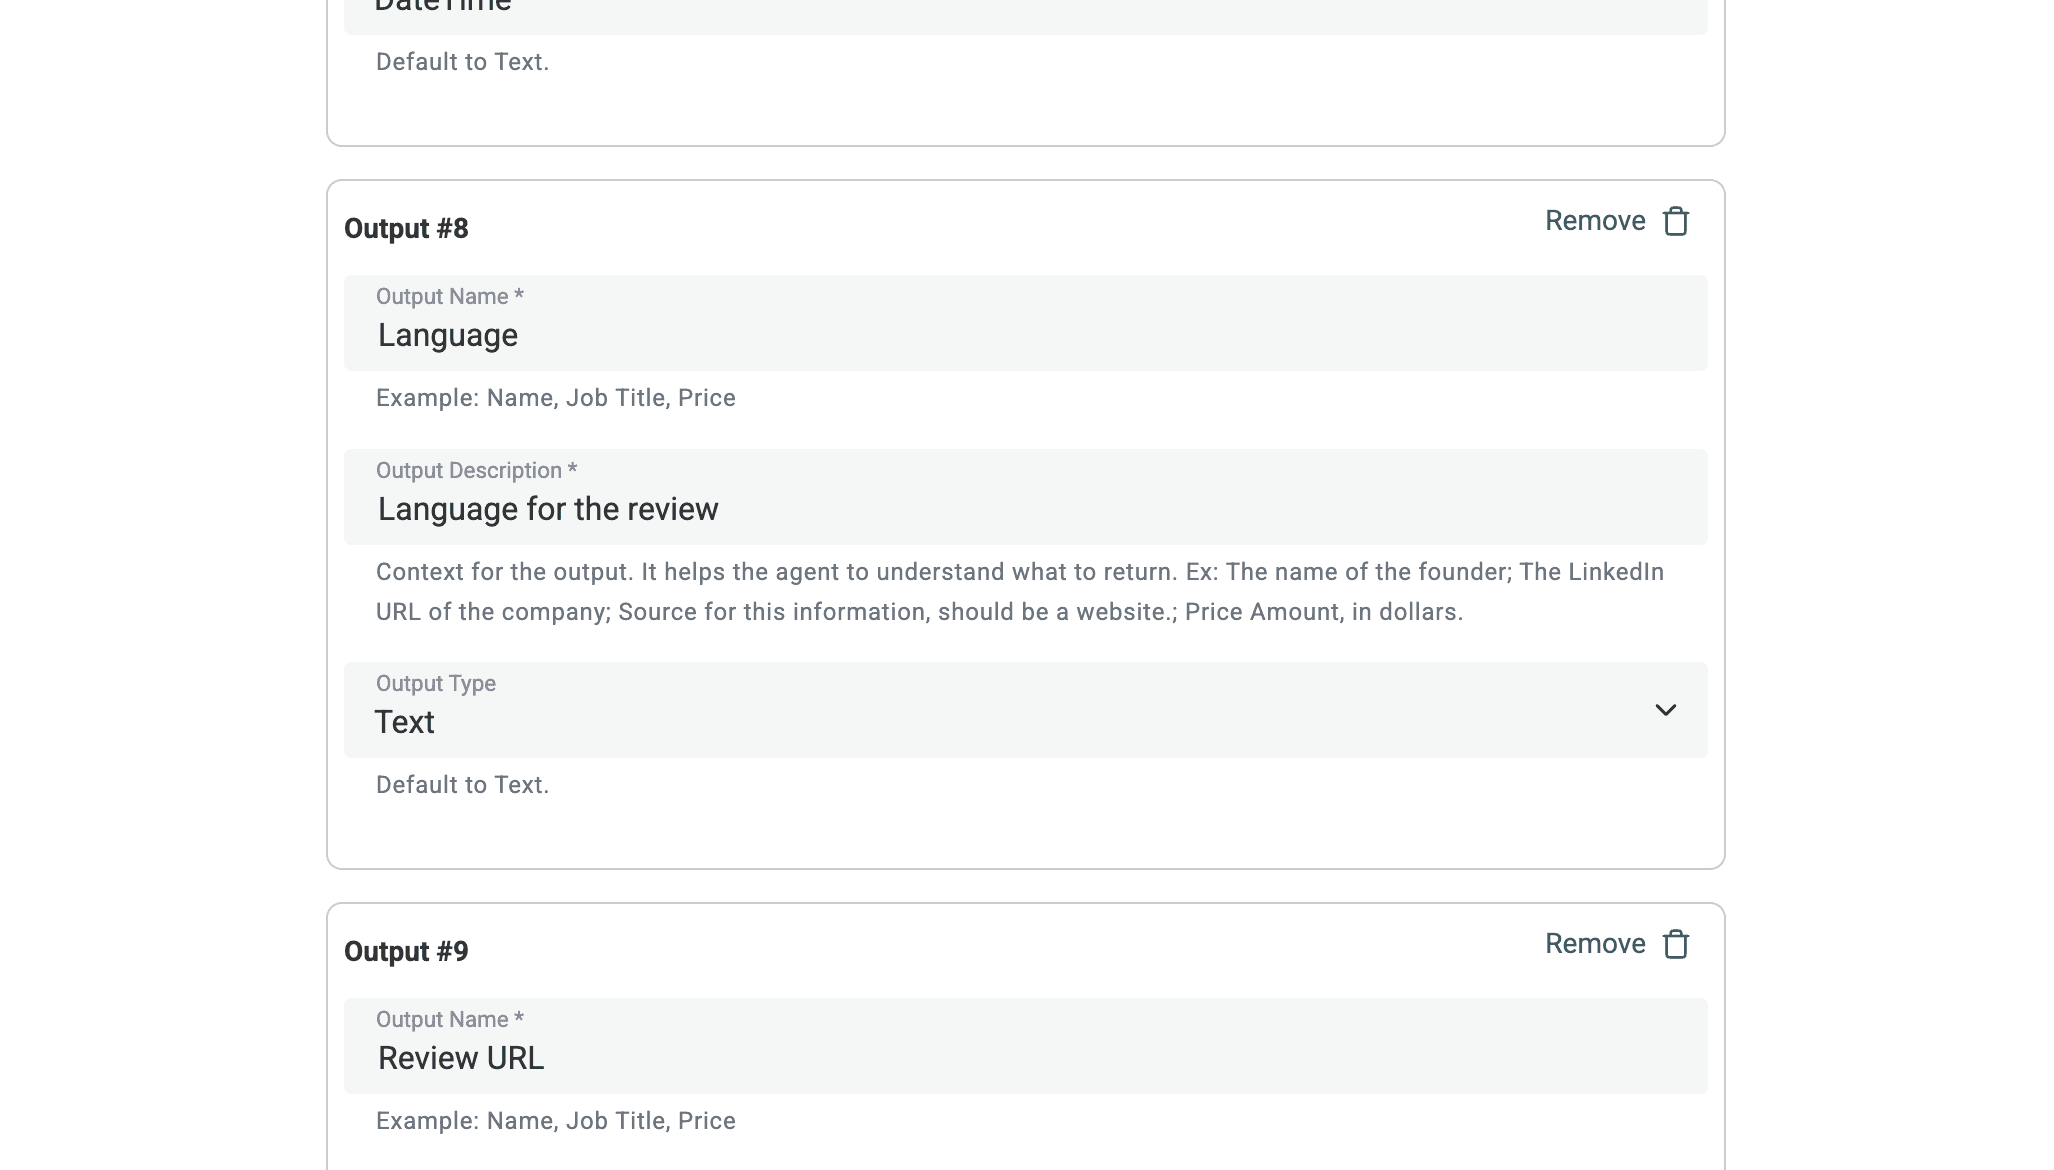Viewport: 2054px width, 1170px height.
Task: Click Default to Text hint in Output #8
Action: point(462,785)
